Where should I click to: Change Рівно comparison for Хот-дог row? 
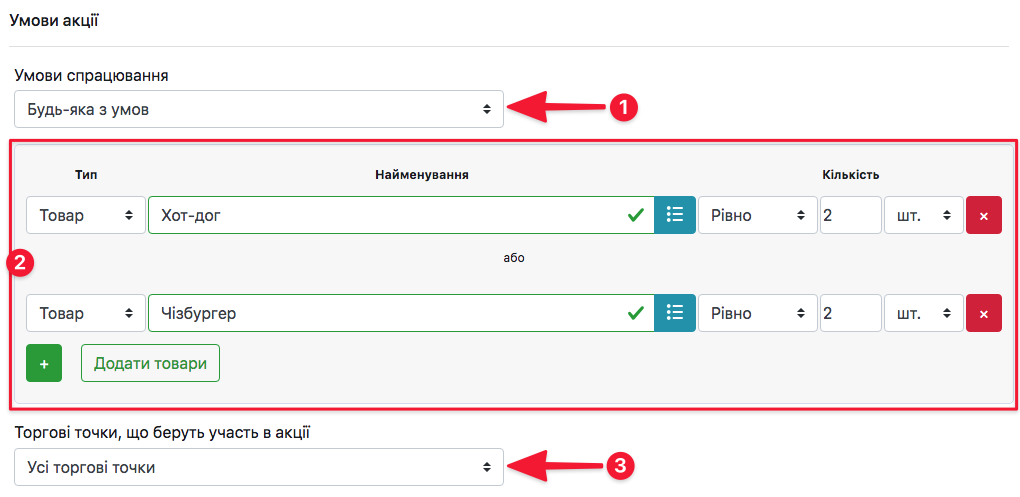pos(757,215)
